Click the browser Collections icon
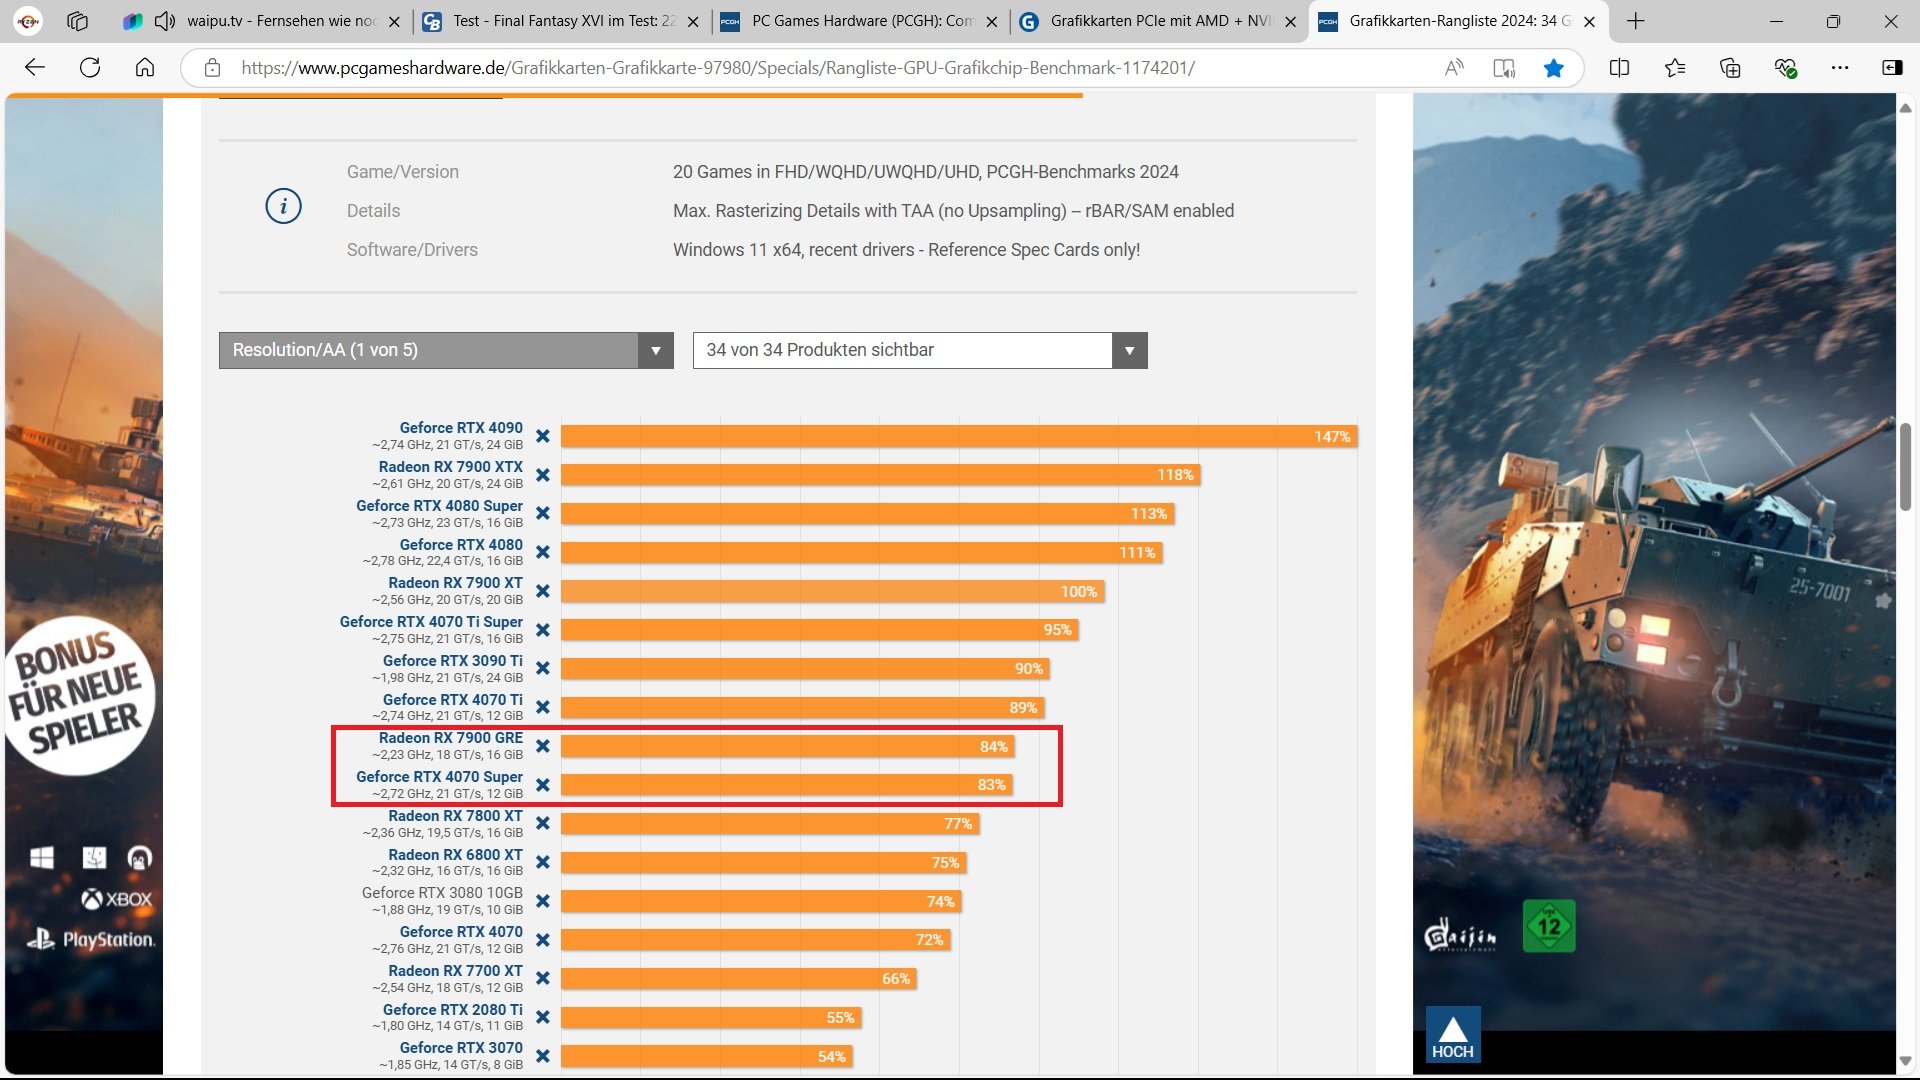 tap(1729, 68)
